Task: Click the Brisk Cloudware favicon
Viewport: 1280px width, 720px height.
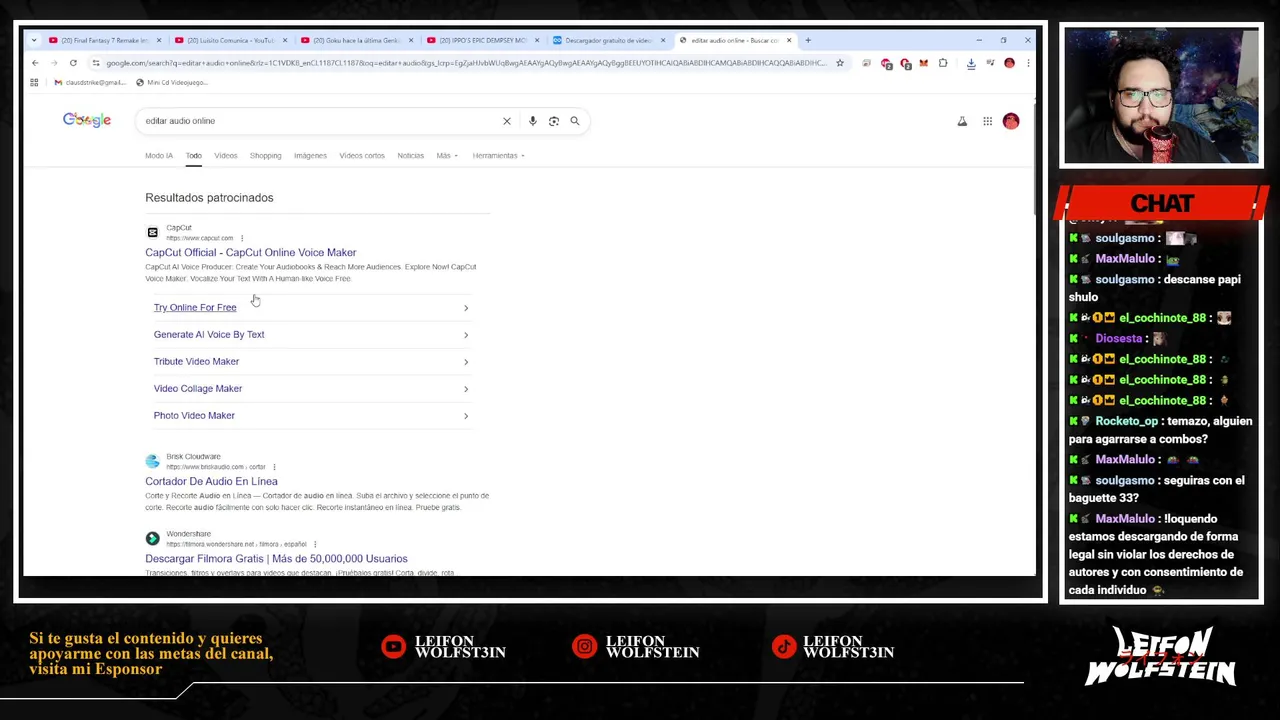Action: (152, 461)
